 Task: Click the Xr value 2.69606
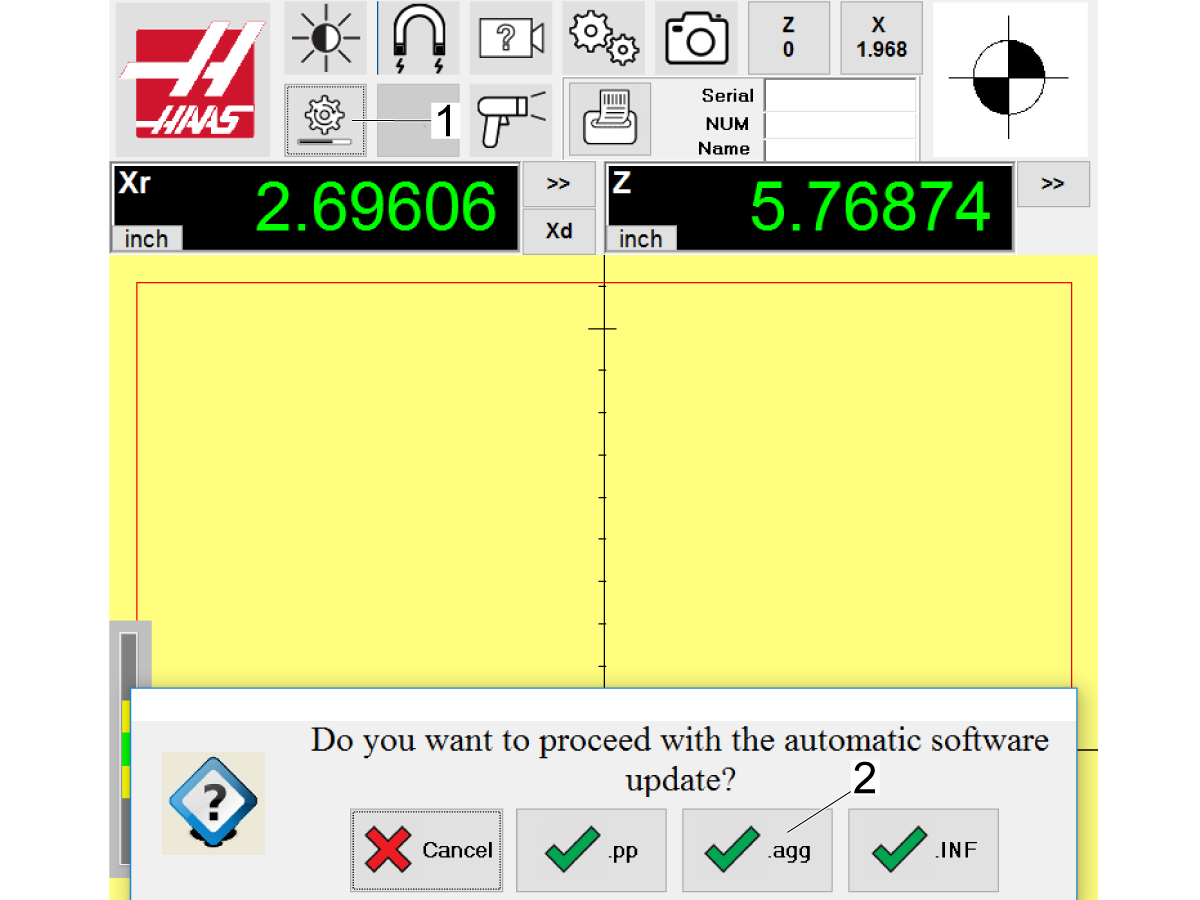tap(376, 208)
